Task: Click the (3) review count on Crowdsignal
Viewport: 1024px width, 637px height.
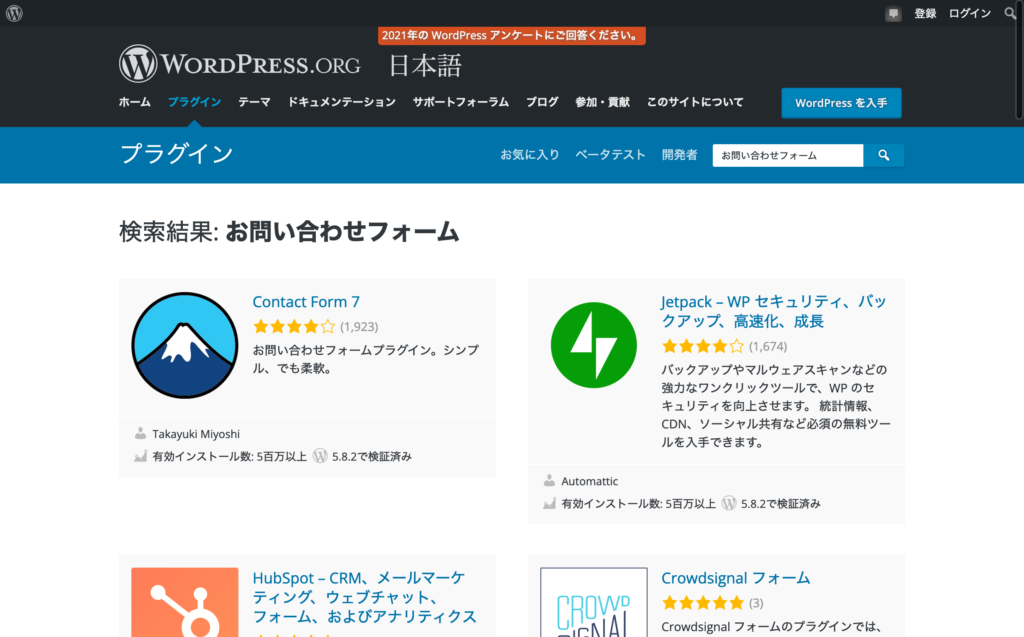Action: pyautogui.click(x=756, y=603)
